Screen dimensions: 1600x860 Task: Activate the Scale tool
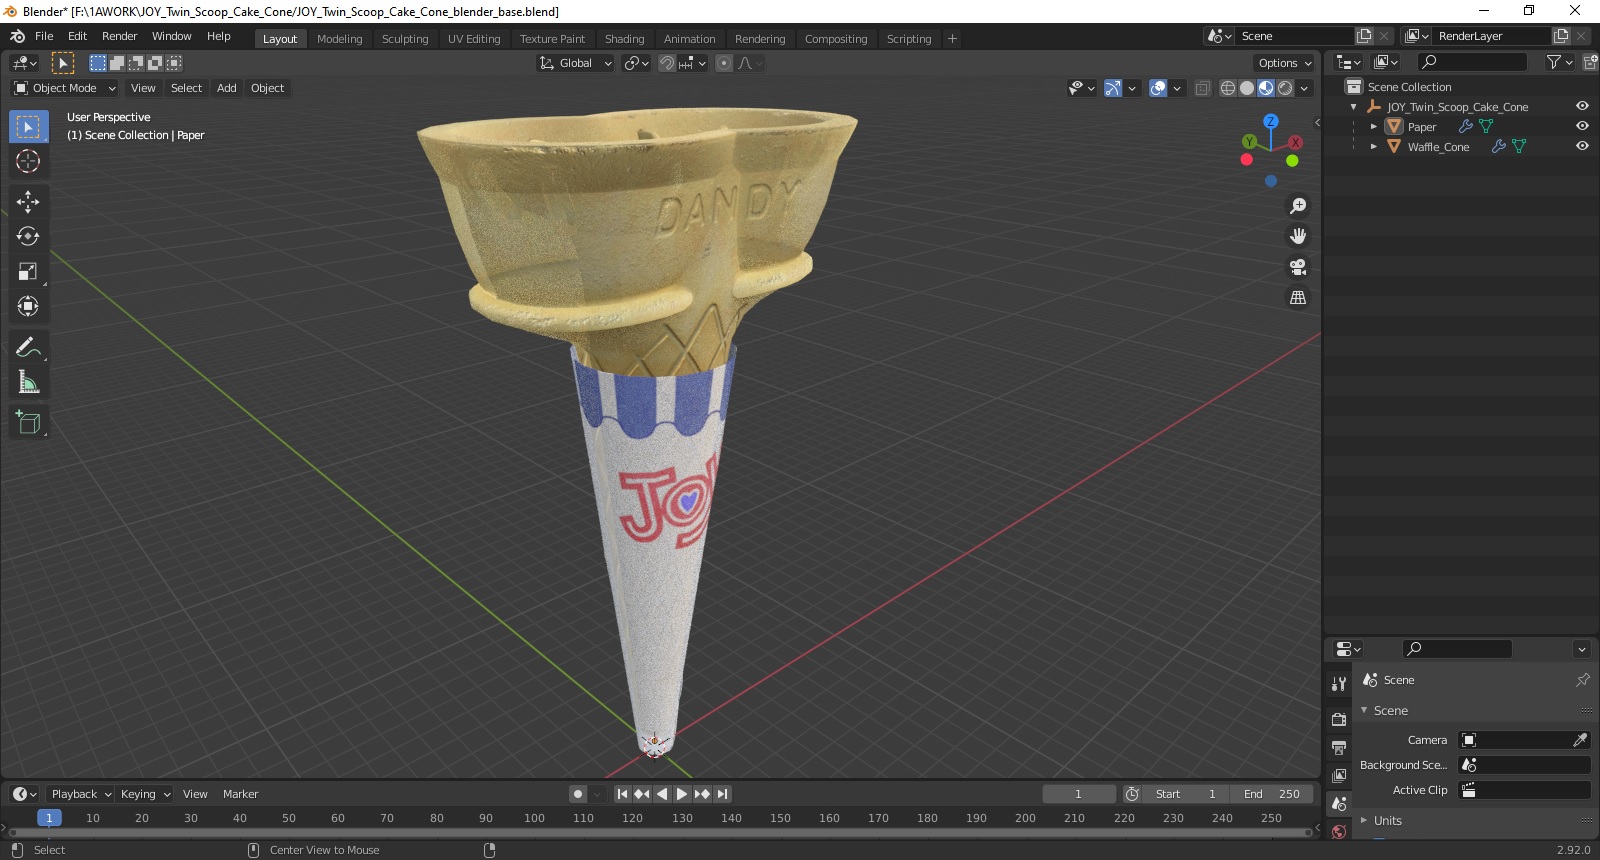coord(28,271)
